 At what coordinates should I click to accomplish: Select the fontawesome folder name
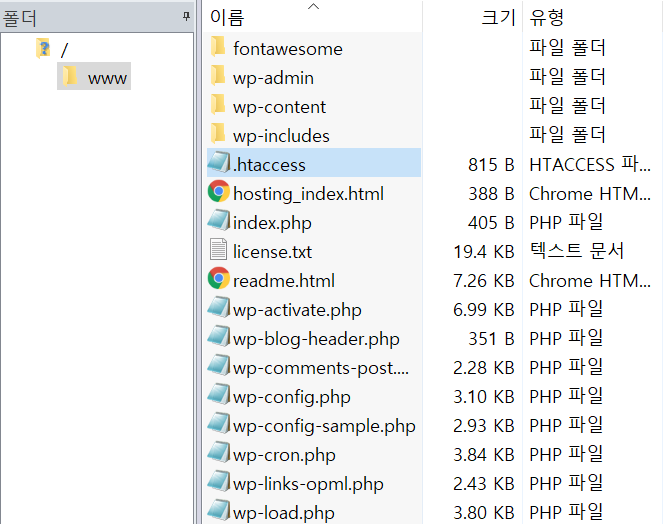pyautogui.click(x=288, y=49)
